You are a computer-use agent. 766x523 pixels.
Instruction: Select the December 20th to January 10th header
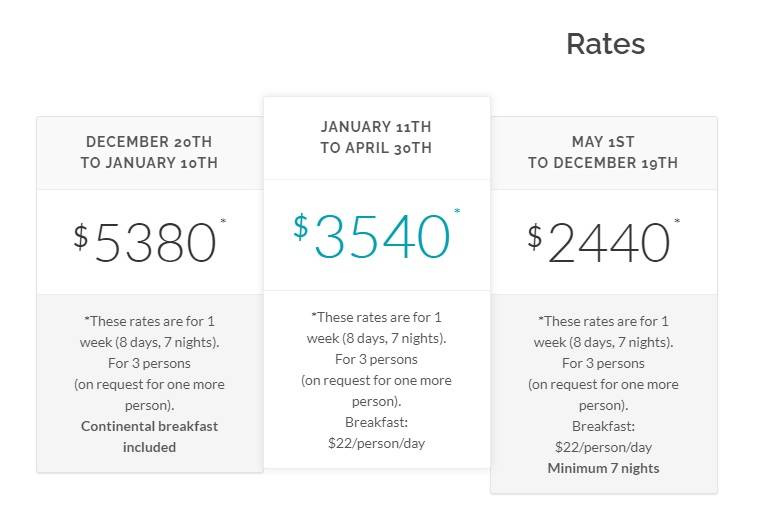[149, 152]
